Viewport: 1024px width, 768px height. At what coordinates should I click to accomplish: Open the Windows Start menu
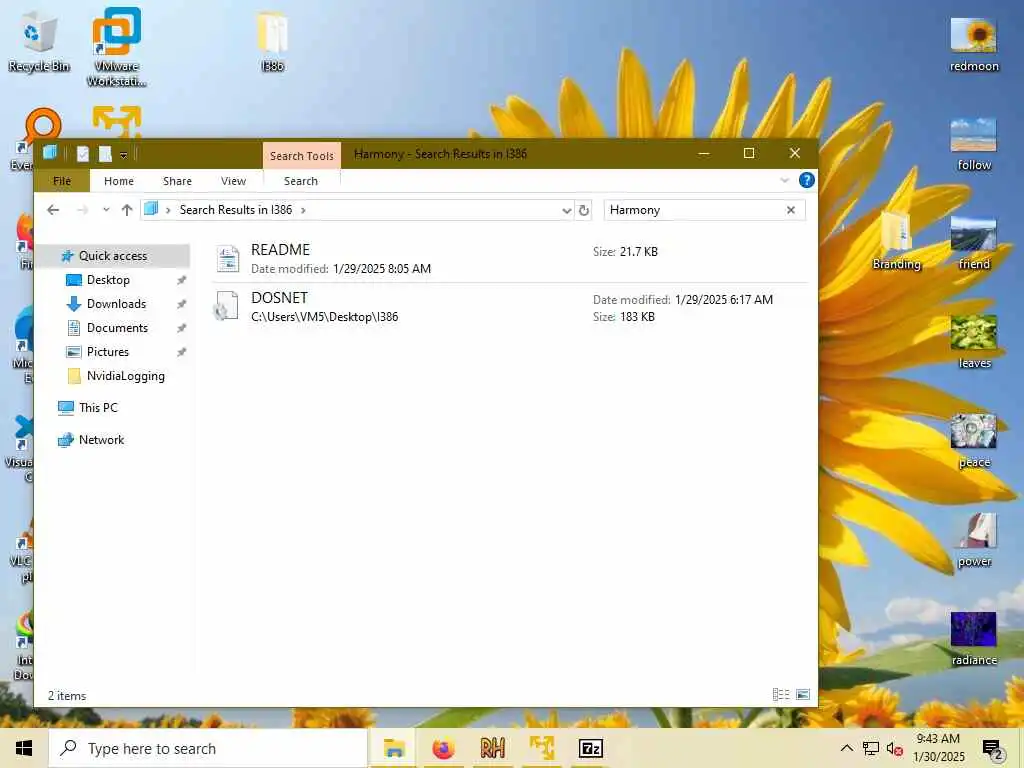[x=24, y=748]
